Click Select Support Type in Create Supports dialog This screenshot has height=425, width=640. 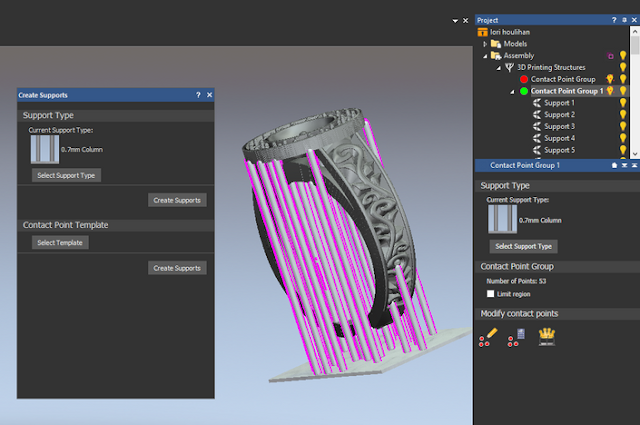tap(66, 176)
